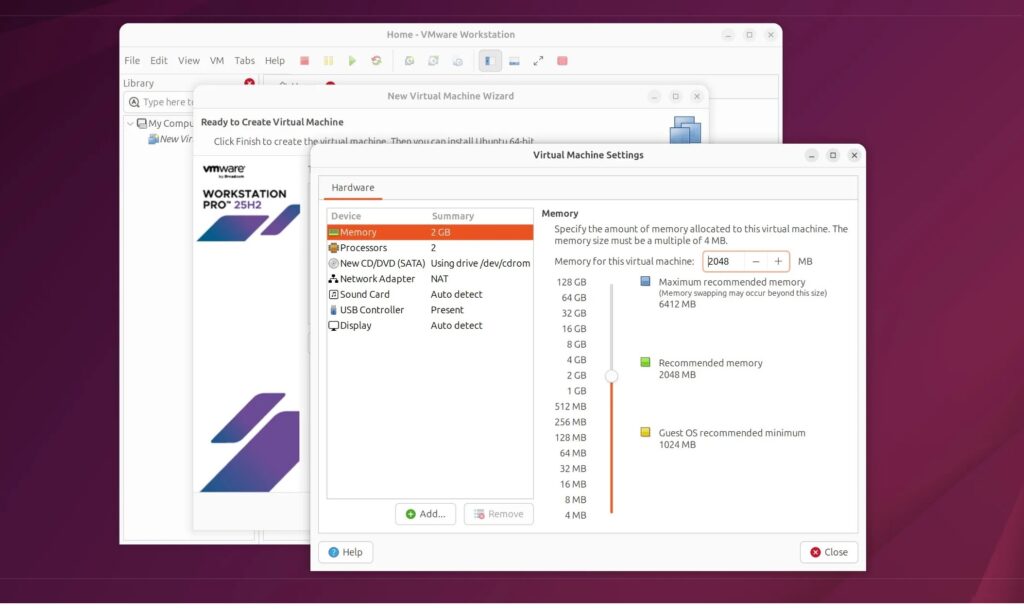
Task: Close the Library panel with red X
Action: (249, 83)
